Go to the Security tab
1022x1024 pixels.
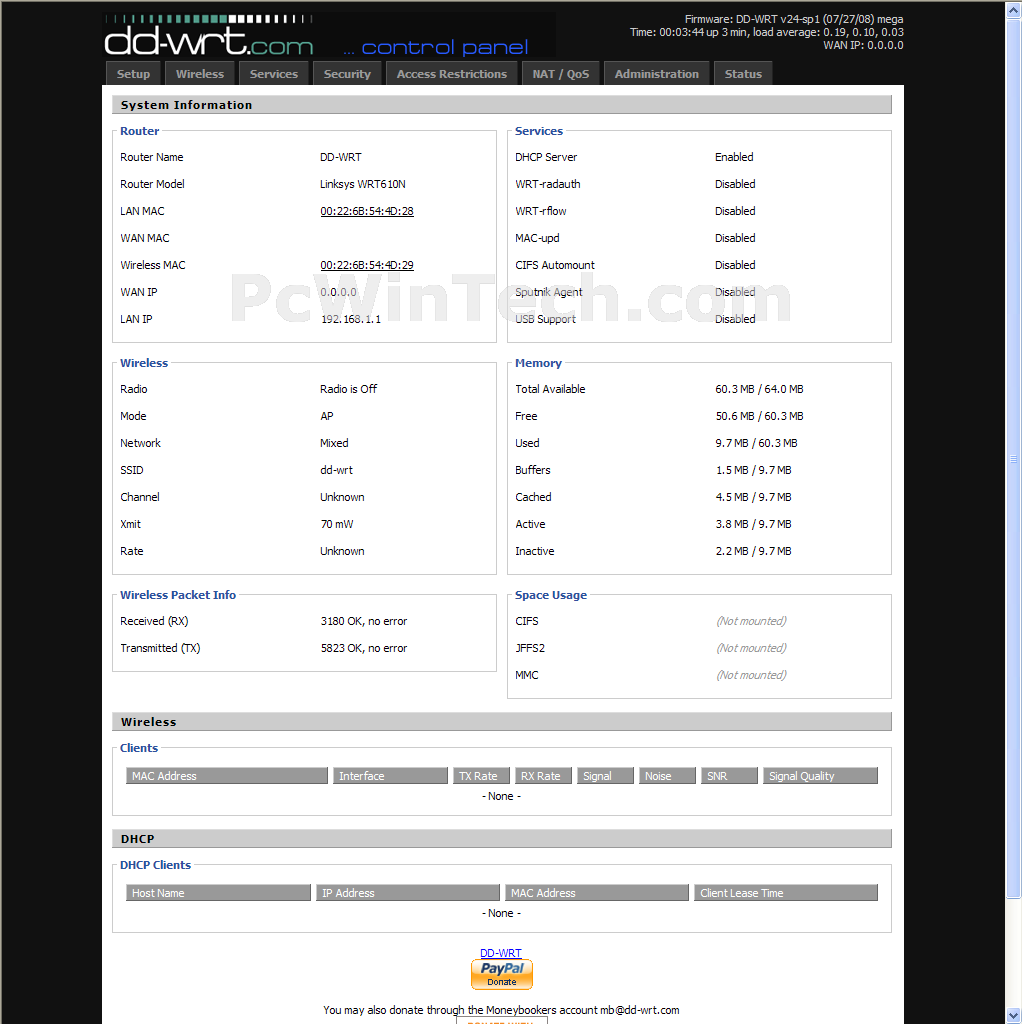(347, 74)
